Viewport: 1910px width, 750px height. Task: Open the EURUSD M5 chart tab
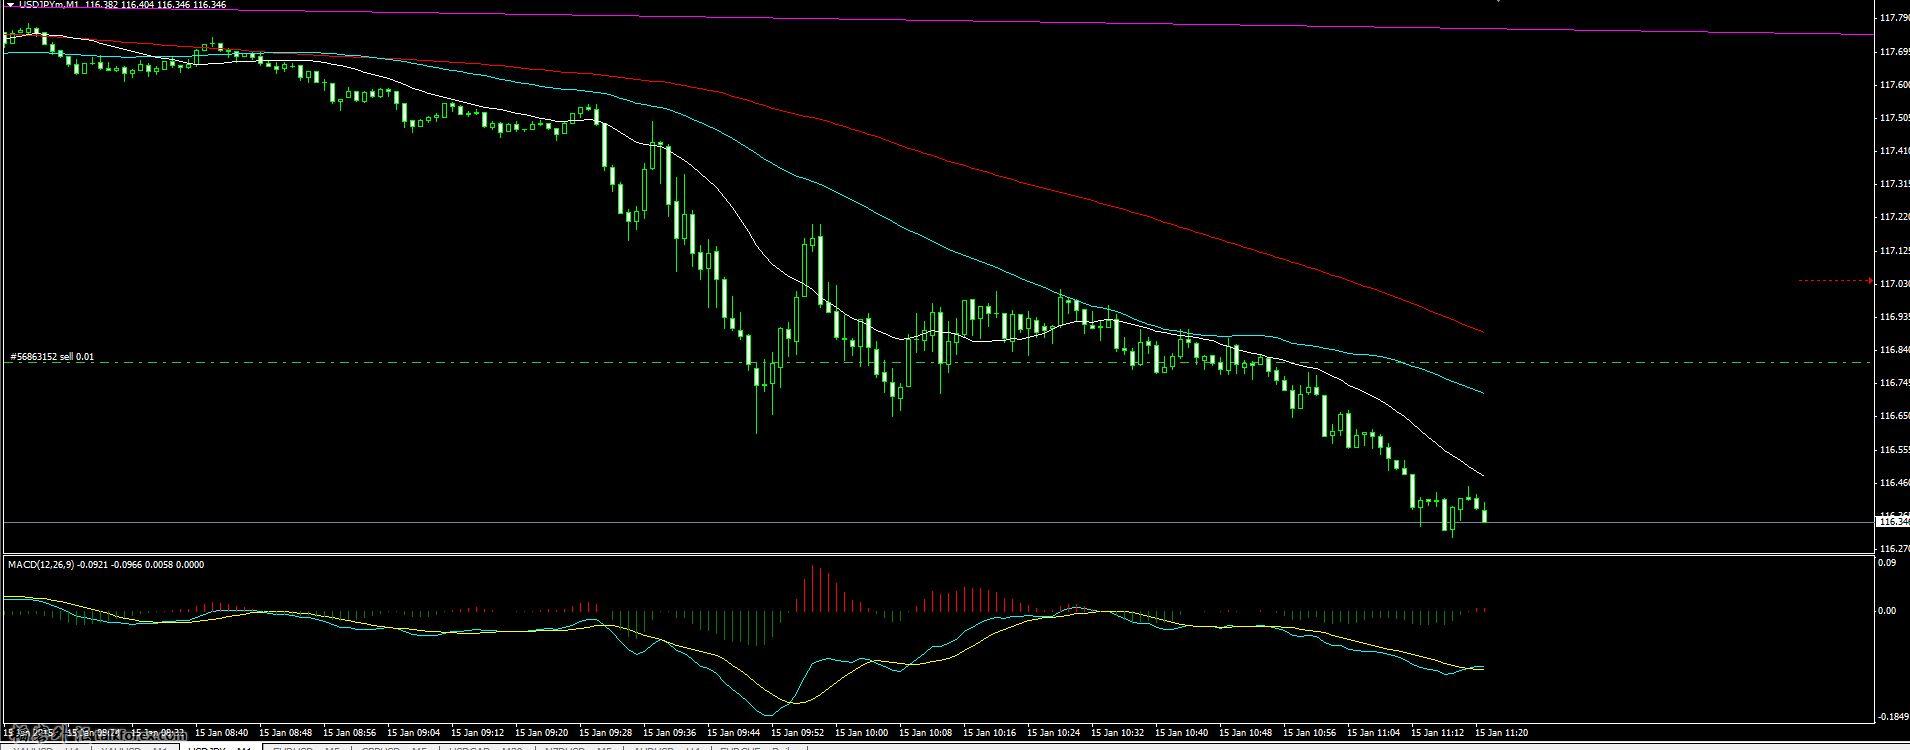pos(307,746)
